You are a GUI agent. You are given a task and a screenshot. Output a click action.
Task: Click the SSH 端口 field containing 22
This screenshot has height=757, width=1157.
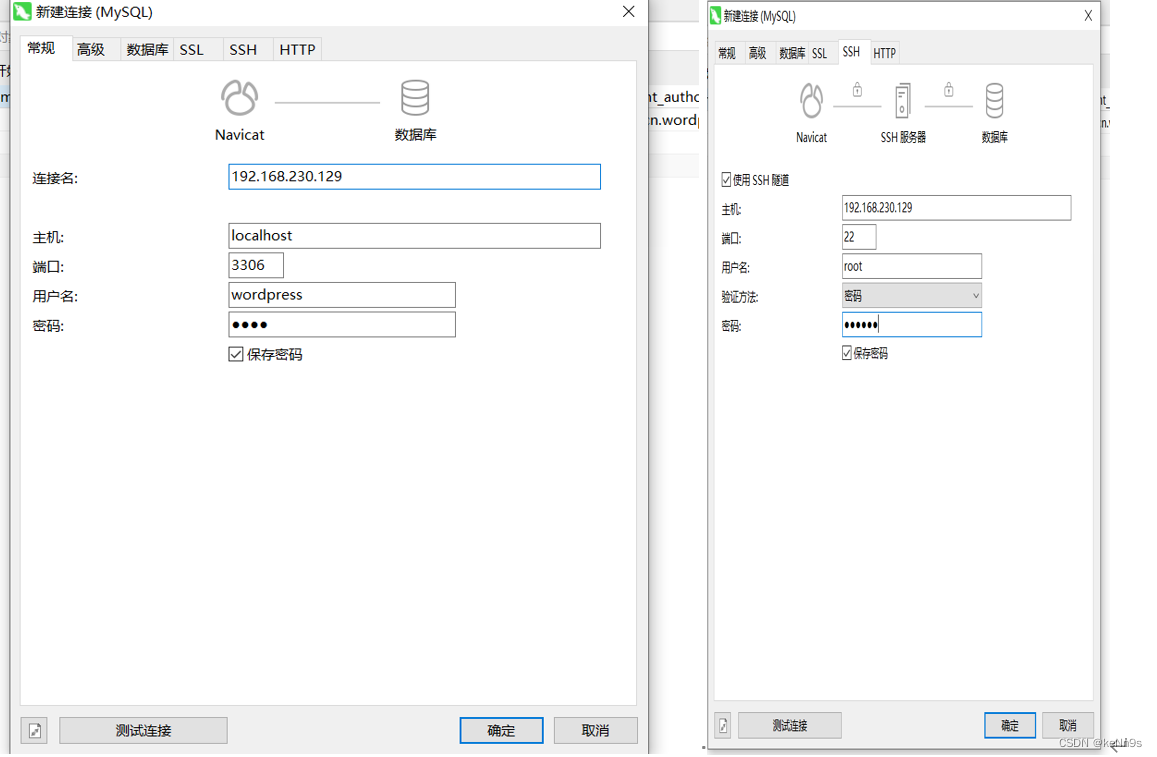859,237
